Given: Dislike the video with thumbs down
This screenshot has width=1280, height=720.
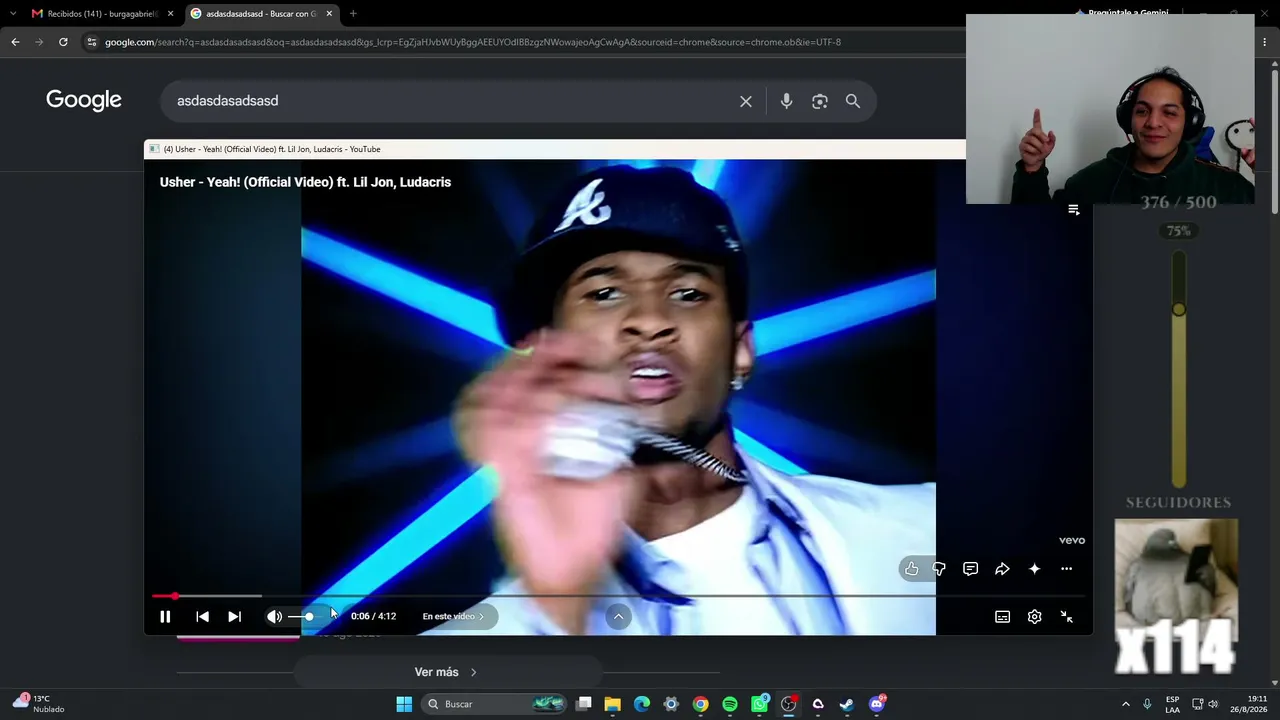Looking at the screenshot, I should click(x=939, y=569).
